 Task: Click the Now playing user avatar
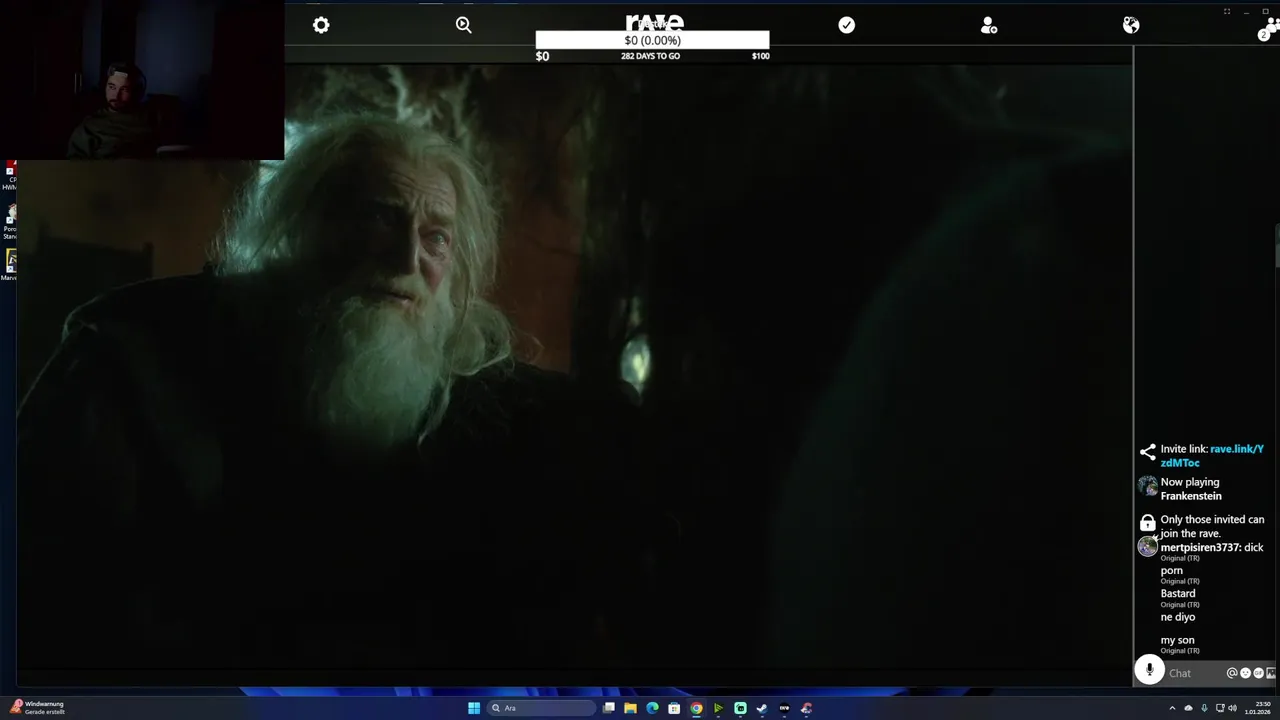(x=1148, y=487)
